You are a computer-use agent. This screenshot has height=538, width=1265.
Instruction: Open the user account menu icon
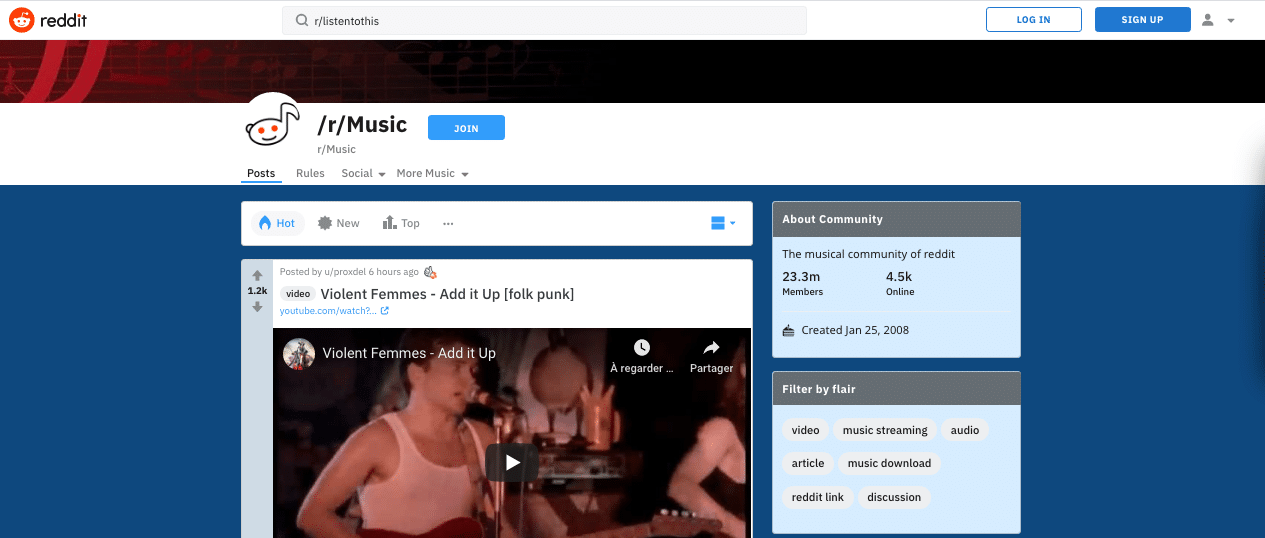[x=1208, y=20]
